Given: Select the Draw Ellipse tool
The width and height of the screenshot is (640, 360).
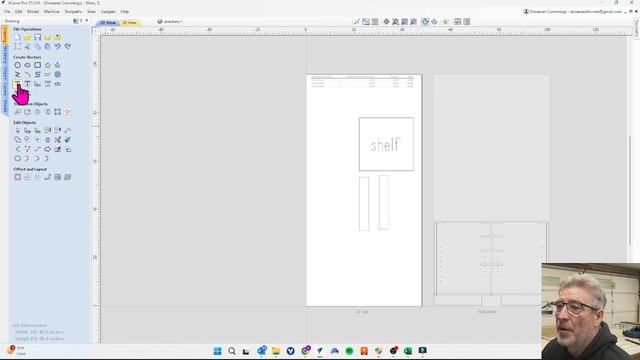Looking at the screenshot, I should [x=27, y=65].
